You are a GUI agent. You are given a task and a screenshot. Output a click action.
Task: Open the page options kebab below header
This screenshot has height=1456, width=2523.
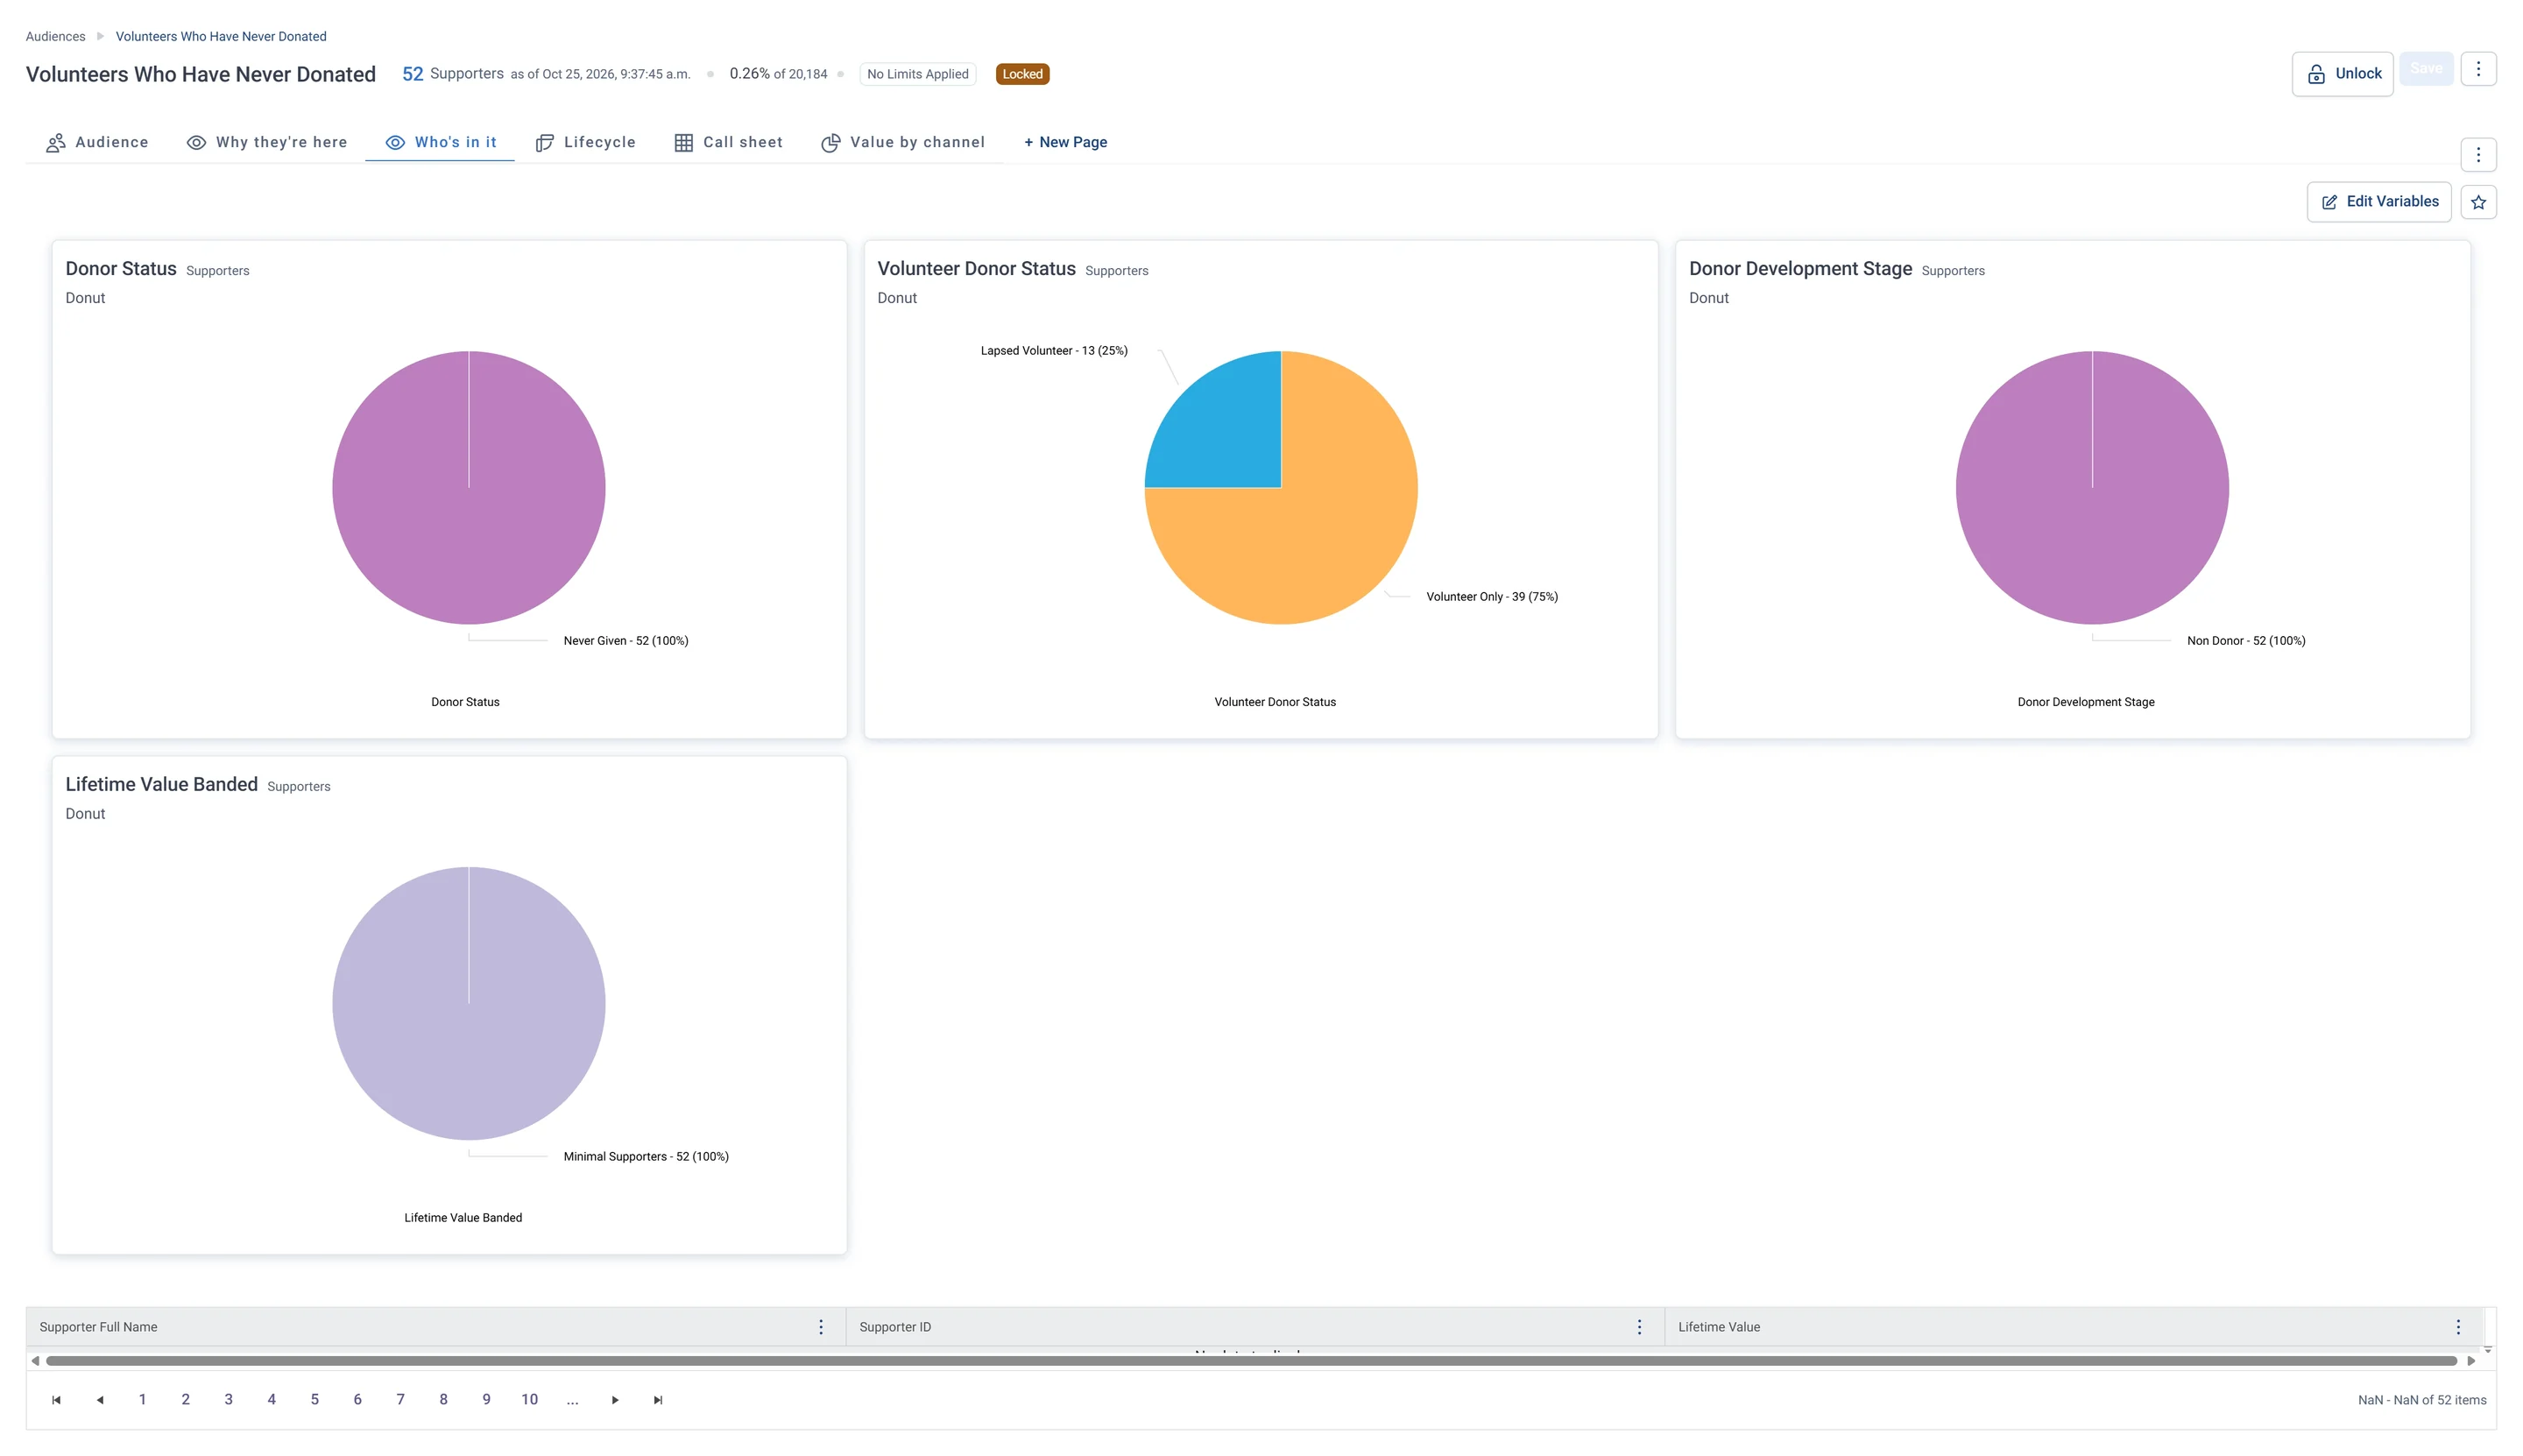pyautogui.click(x=2477, y=155)
